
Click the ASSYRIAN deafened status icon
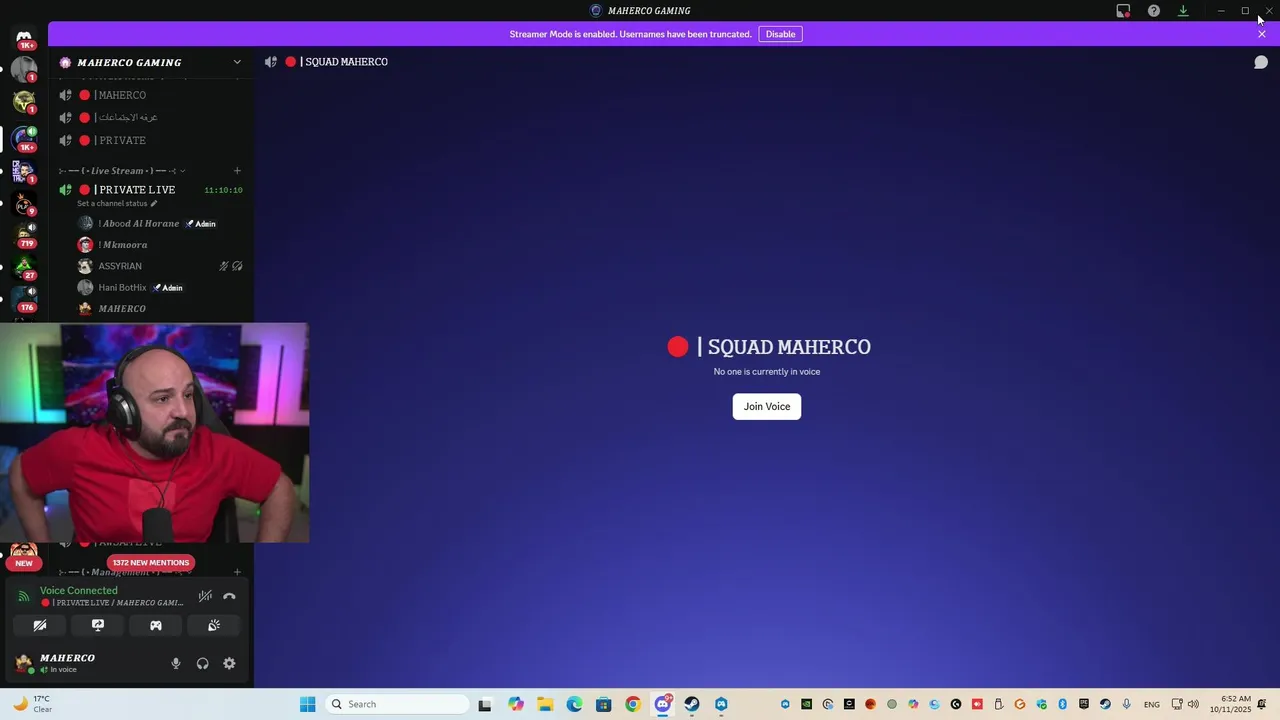237,266
